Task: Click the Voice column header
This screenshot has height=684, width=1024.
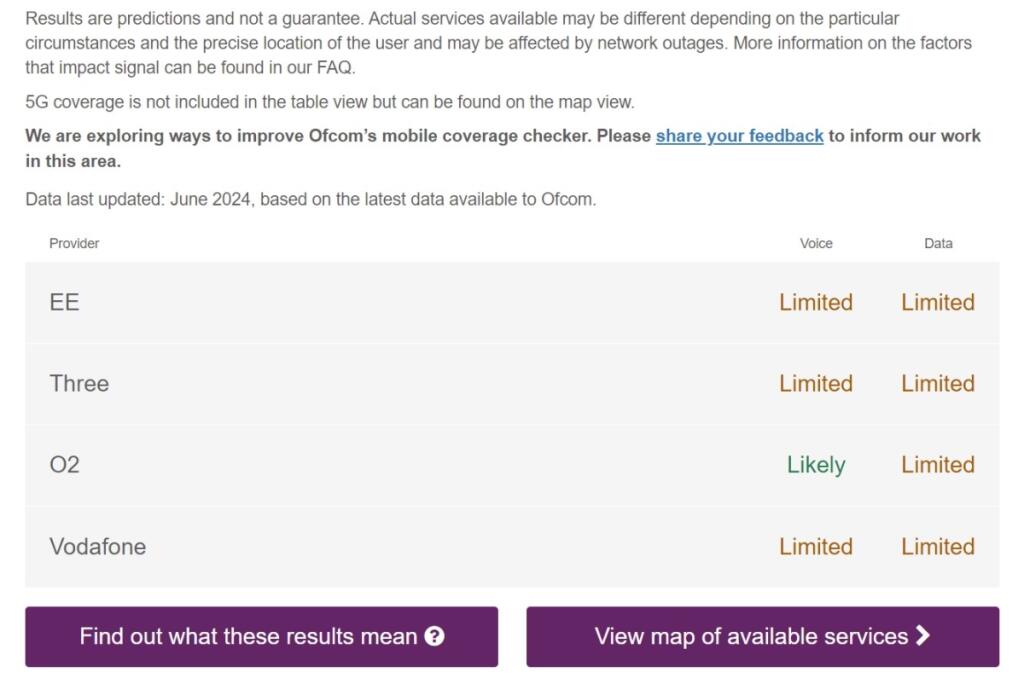Action: (816, 243)
